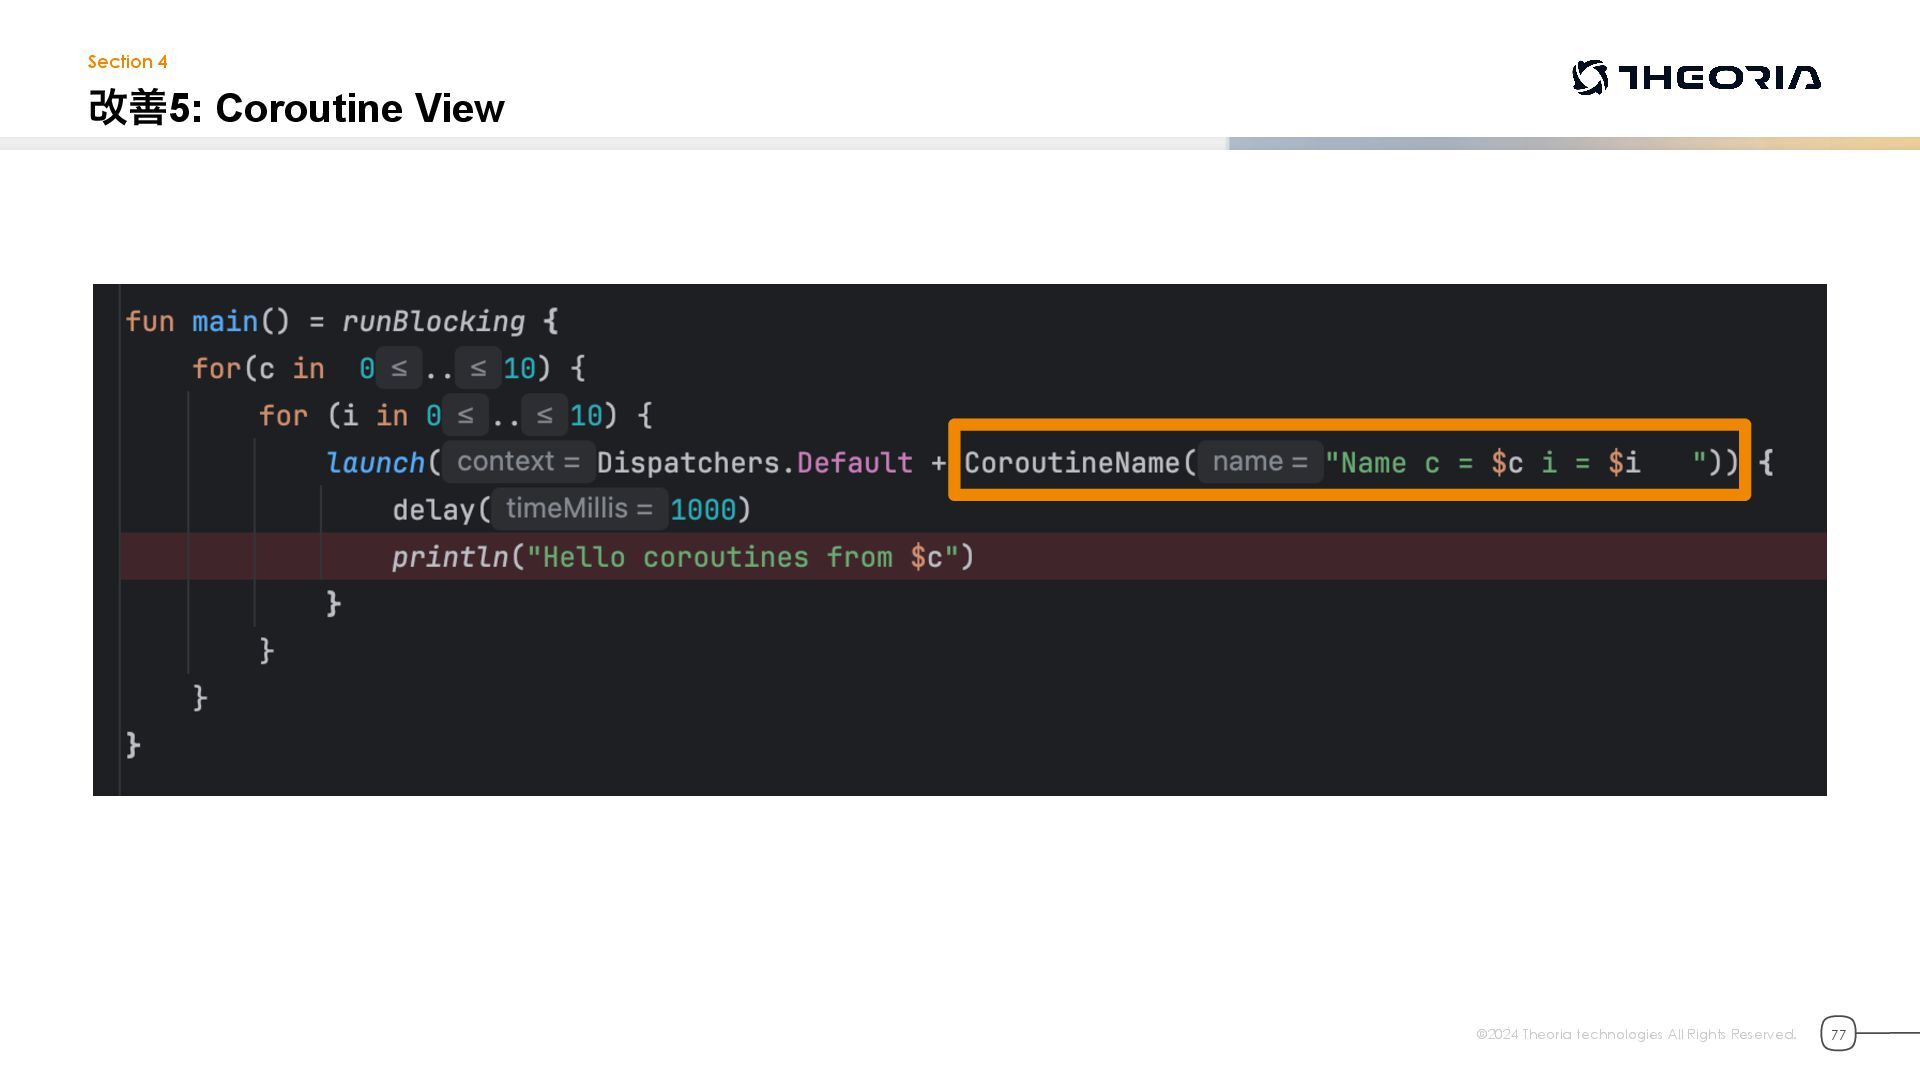Screen dimensions: 1920x1080
Task: Click the 'timeMillis =' parameter hint
Action: (579, 509)
